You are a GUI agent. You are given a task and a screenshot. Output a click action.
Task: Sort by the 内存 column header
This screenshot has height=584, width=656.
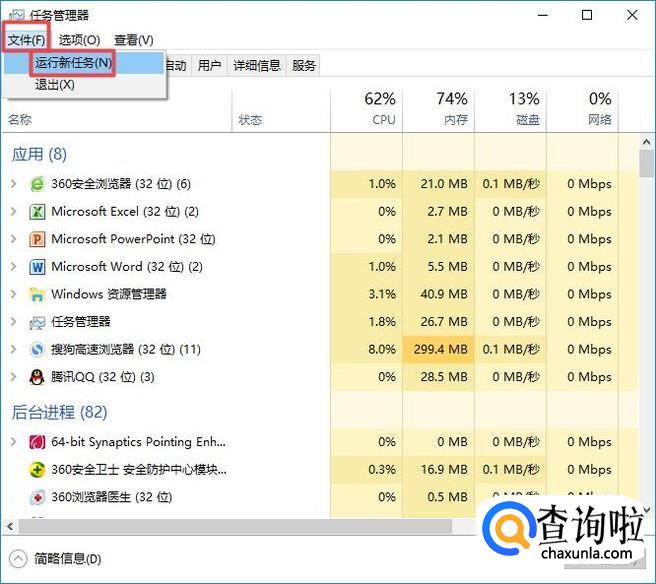click(x=438, y=110)
